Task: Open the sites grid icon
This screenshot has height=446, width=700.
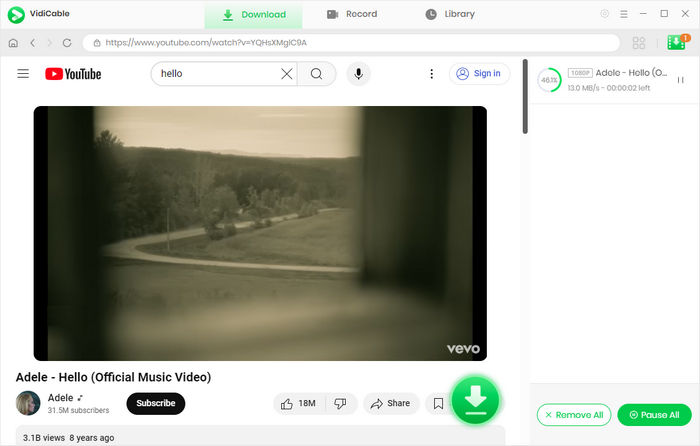Action: (639, 43)
